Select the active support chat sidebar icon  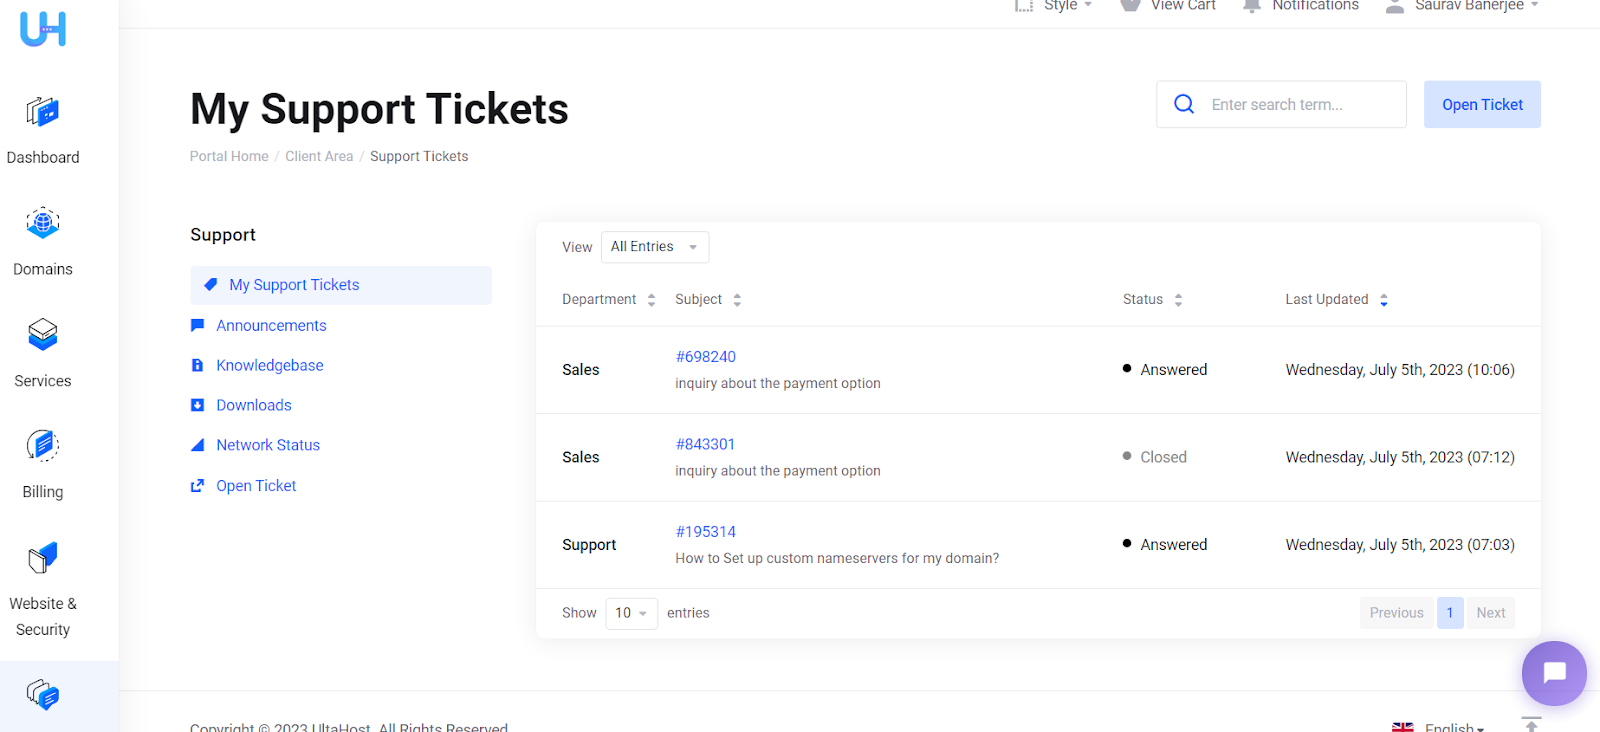pos(43,694)
